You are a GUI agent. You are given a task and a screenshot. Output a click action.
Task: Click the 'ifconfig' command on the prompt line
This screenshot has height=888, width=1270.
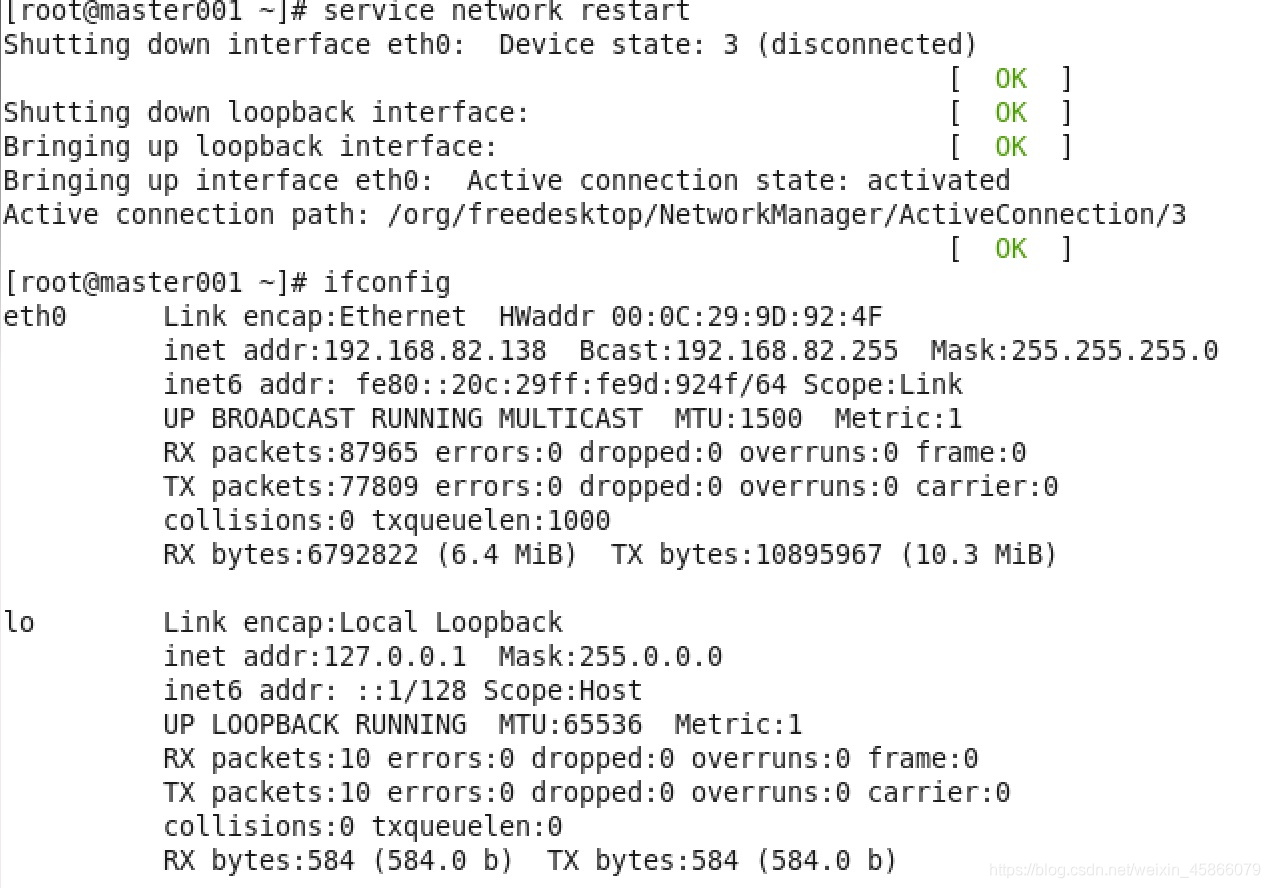point(386,283)
